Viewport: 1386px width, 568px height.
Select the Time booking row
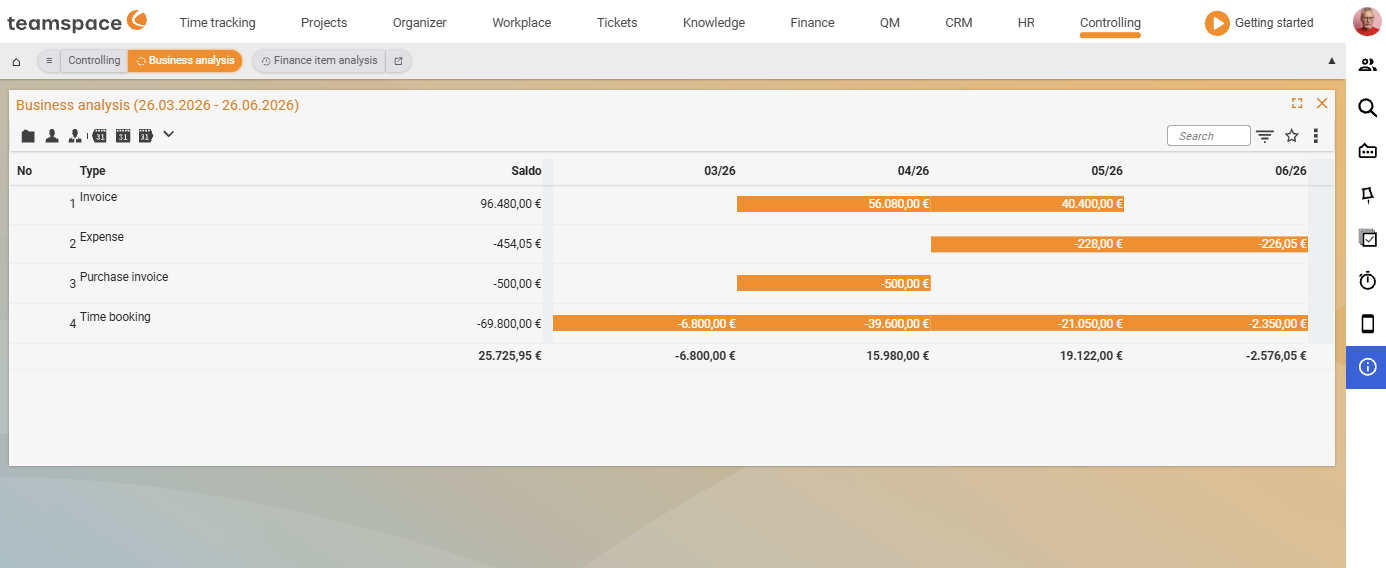tap(672, 324)
